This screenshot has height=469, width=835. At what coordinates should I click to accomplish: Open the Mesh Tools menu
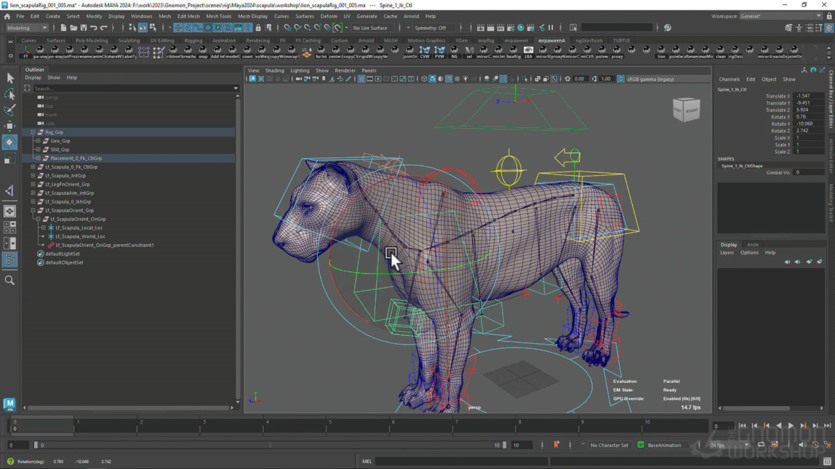[218, 17]
